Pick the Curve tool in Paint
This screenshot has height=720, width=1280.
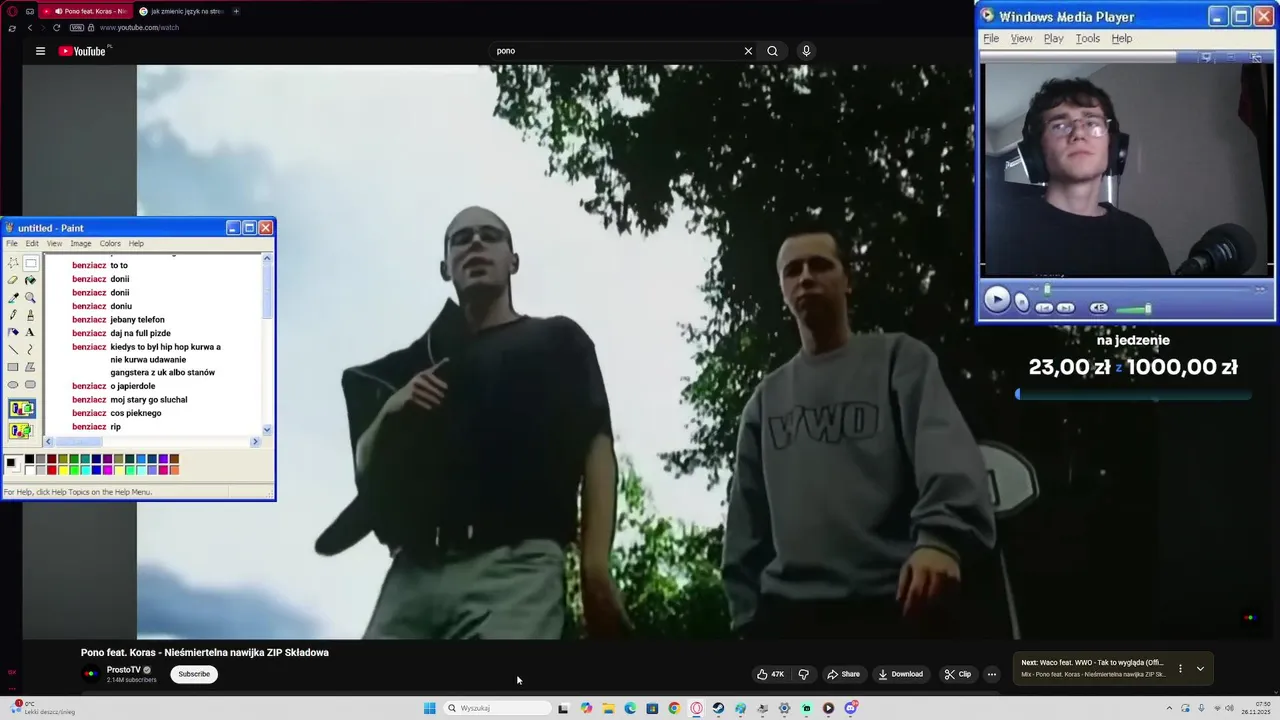(x=30, y=349)
